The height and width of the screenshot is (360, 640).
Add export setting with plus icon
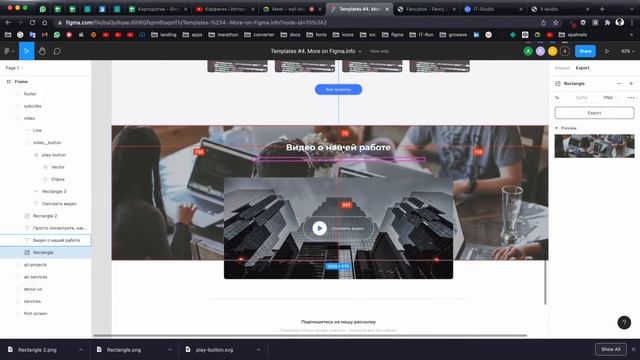pos(631,83)
